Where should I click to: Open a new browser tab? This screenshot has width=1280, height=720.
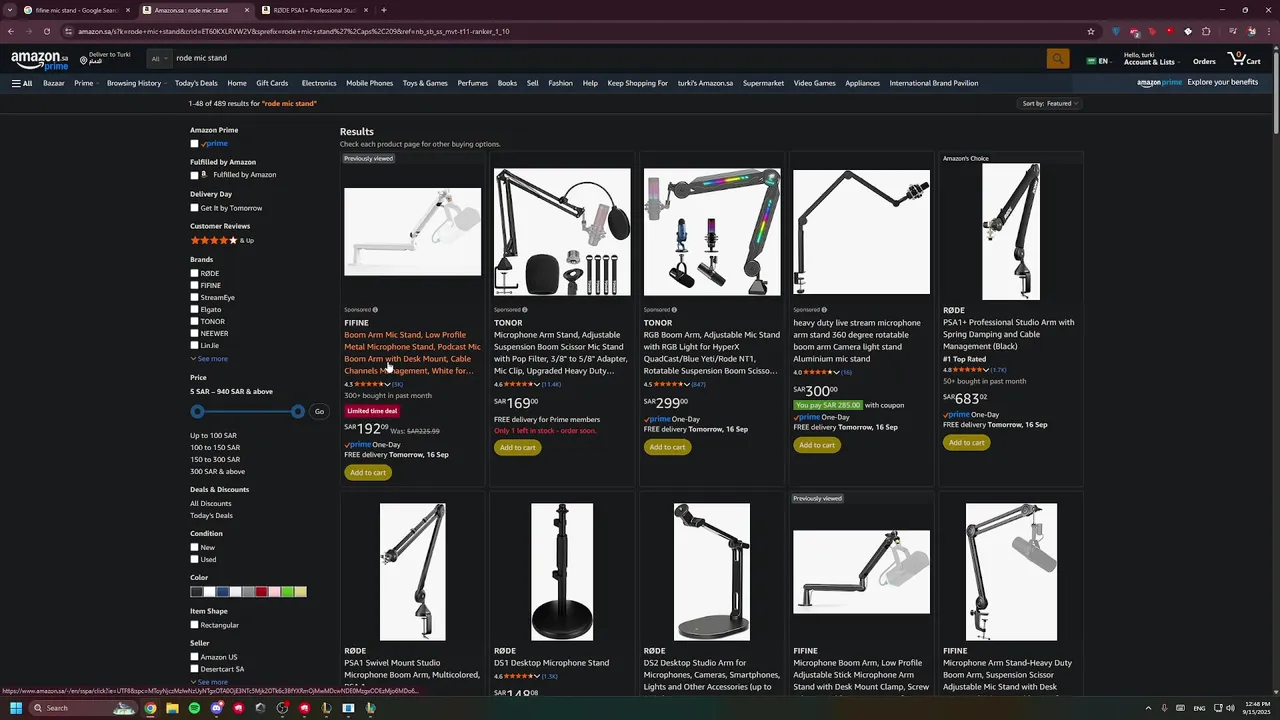(x=384, y=10)
